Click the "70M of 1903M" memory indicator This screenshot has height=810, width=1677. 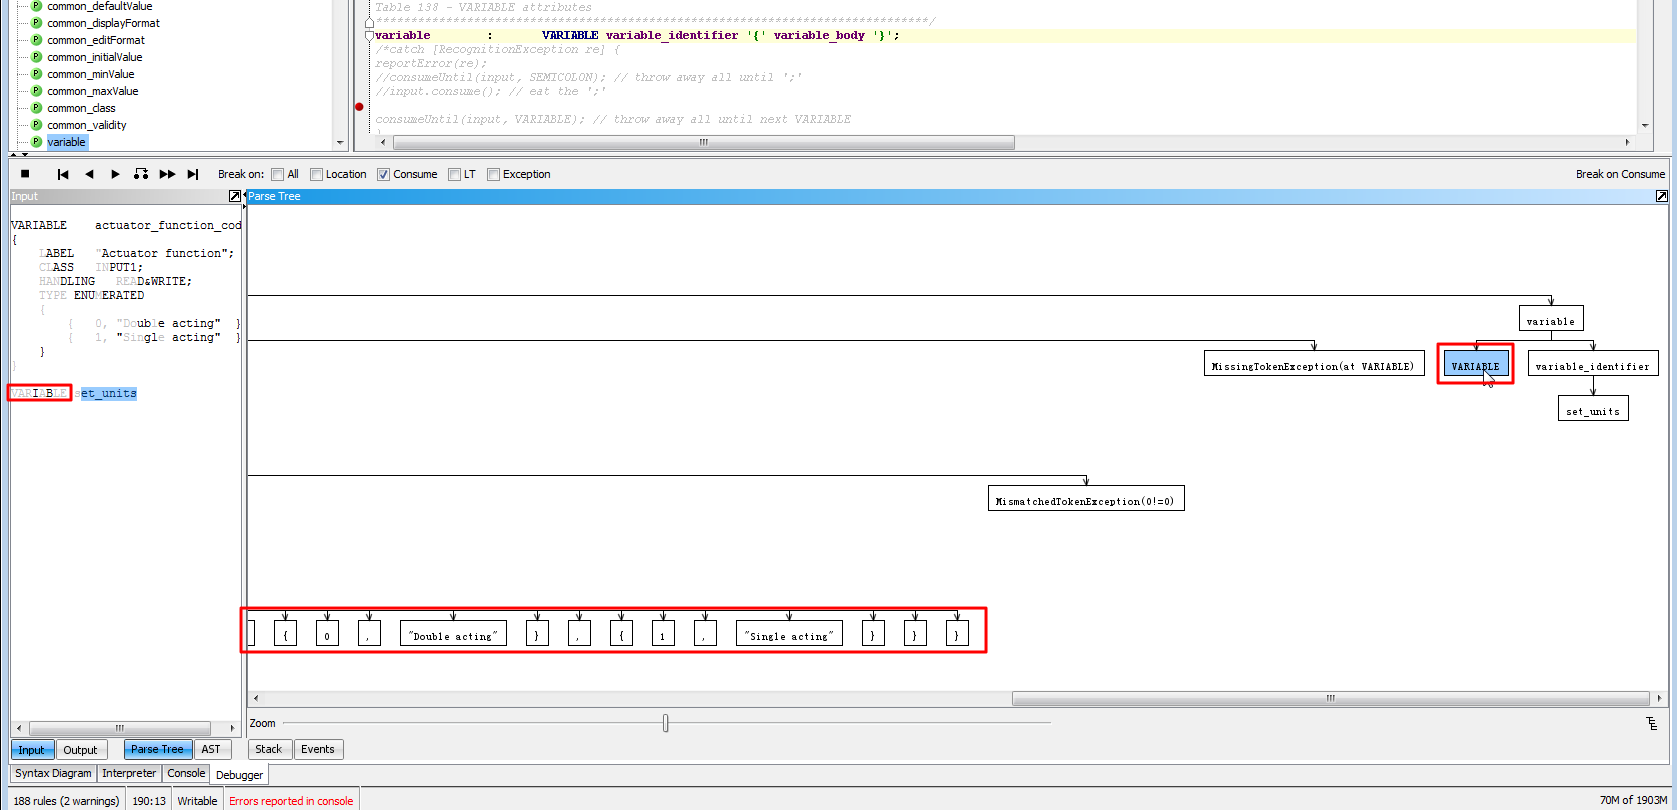(1633, 800)
